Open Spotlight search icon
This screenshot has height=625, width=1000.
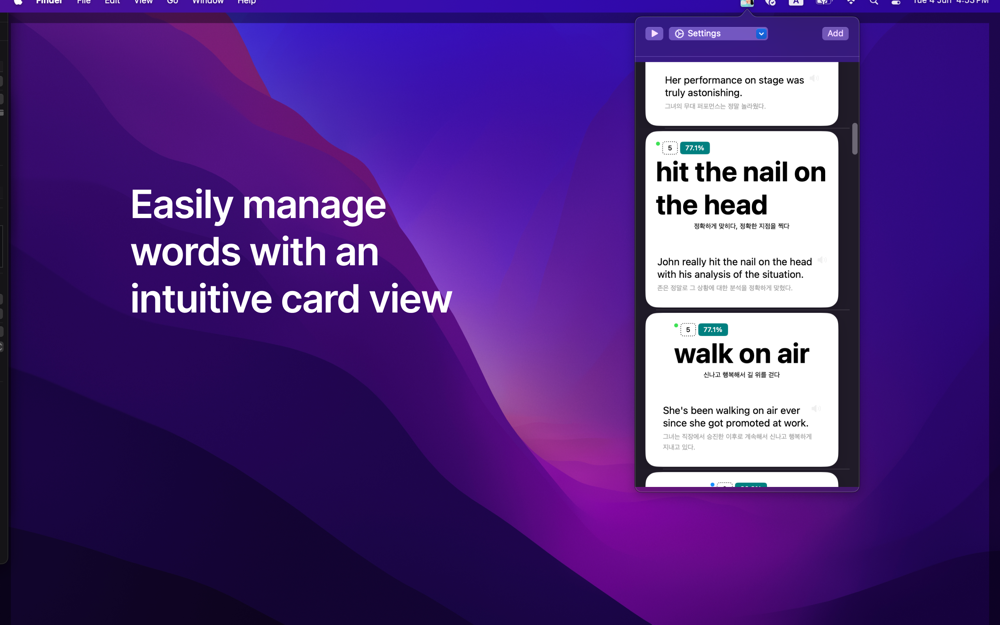tap(874, 3)
